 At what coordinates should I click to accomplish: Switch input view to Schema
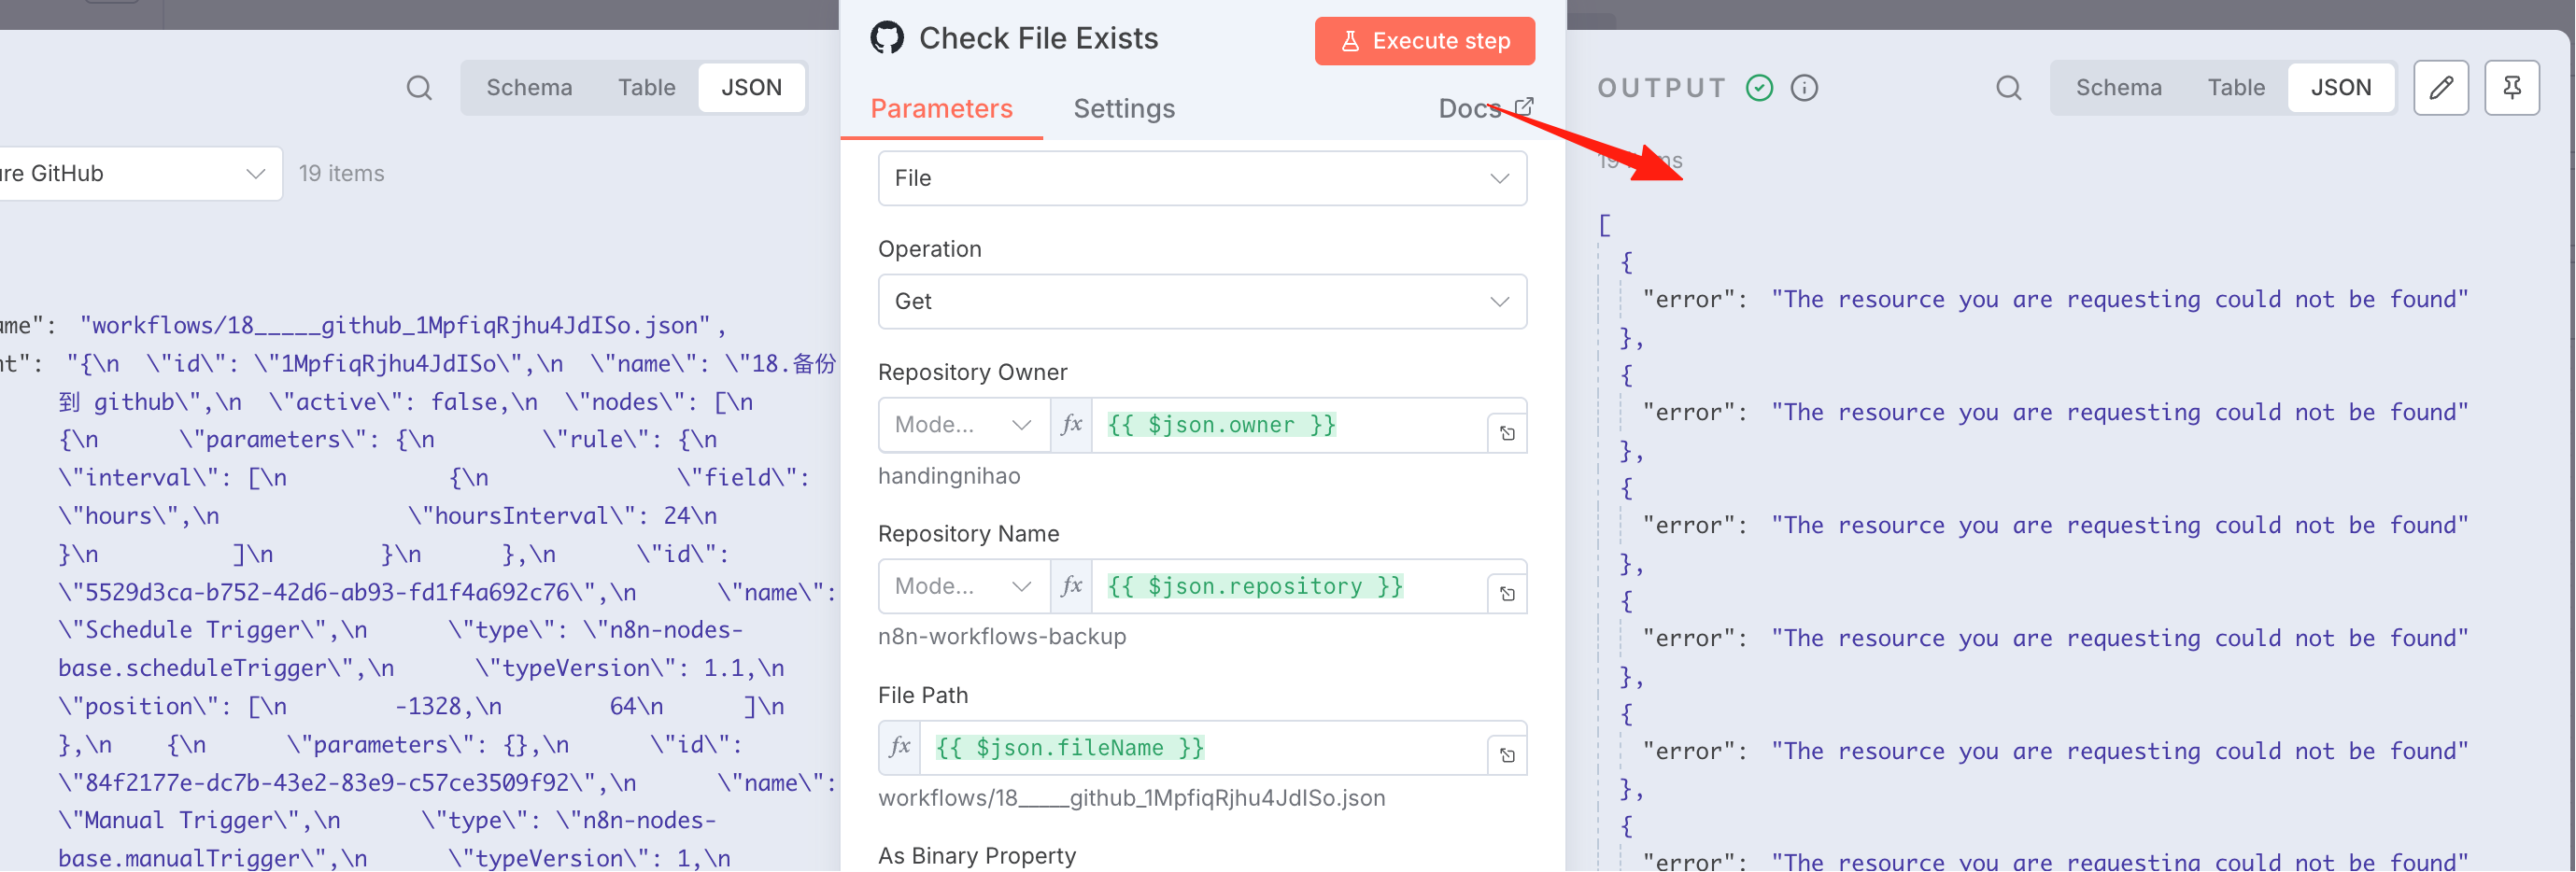(529, 88)
